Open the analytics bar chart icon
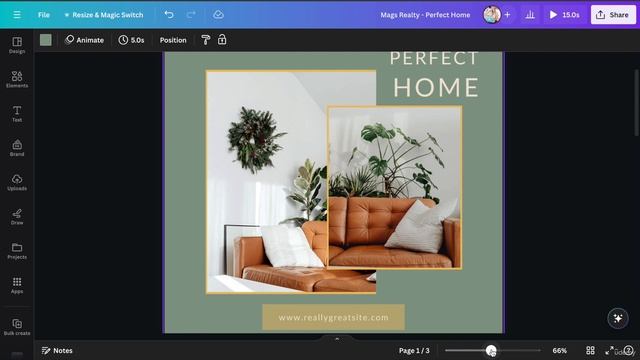Image resolution: width=640 pixels, height=360 pixels. click(x=530, y=15)
